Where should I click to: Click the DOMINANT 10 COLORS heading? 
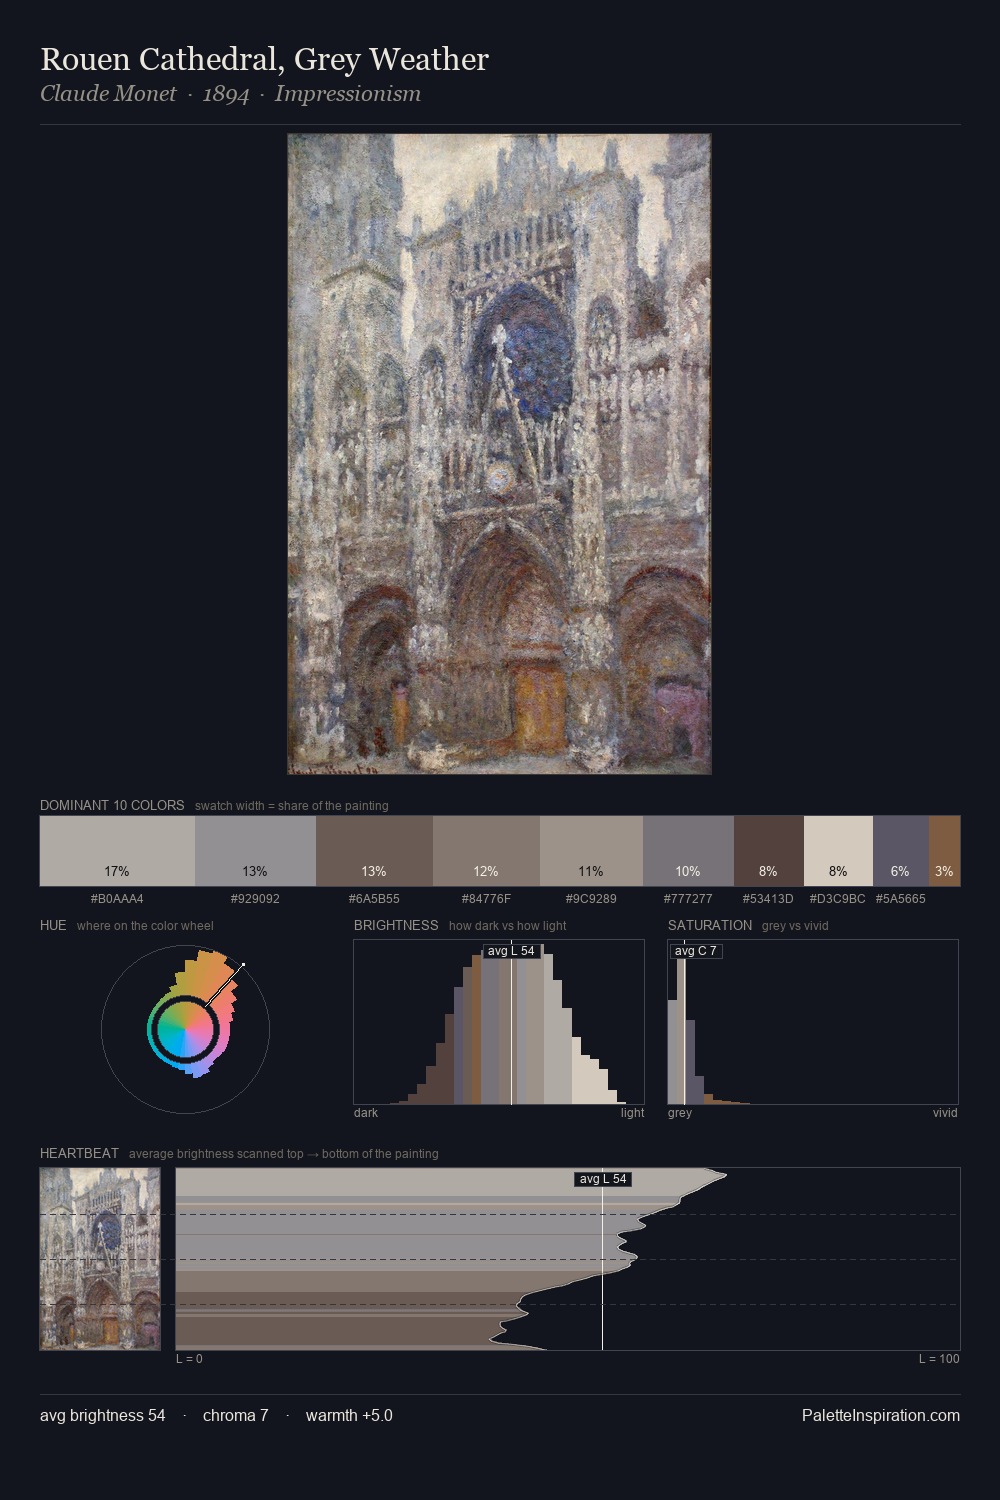click(112, 805)
